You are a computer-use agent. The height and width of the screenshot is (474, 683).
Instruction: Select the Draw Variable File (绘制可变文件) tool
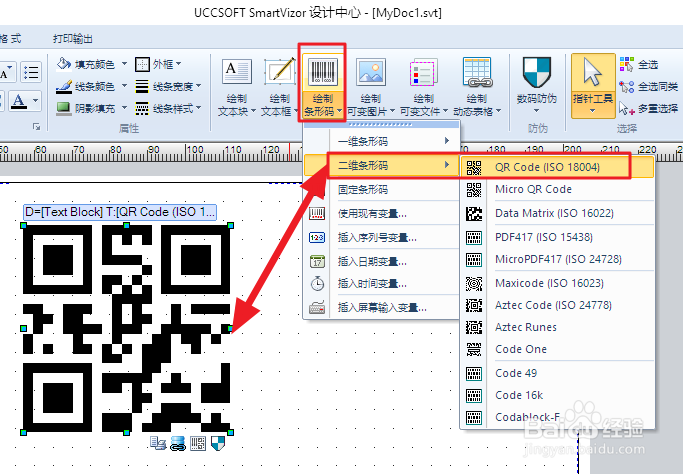click(x=423, y=88)
